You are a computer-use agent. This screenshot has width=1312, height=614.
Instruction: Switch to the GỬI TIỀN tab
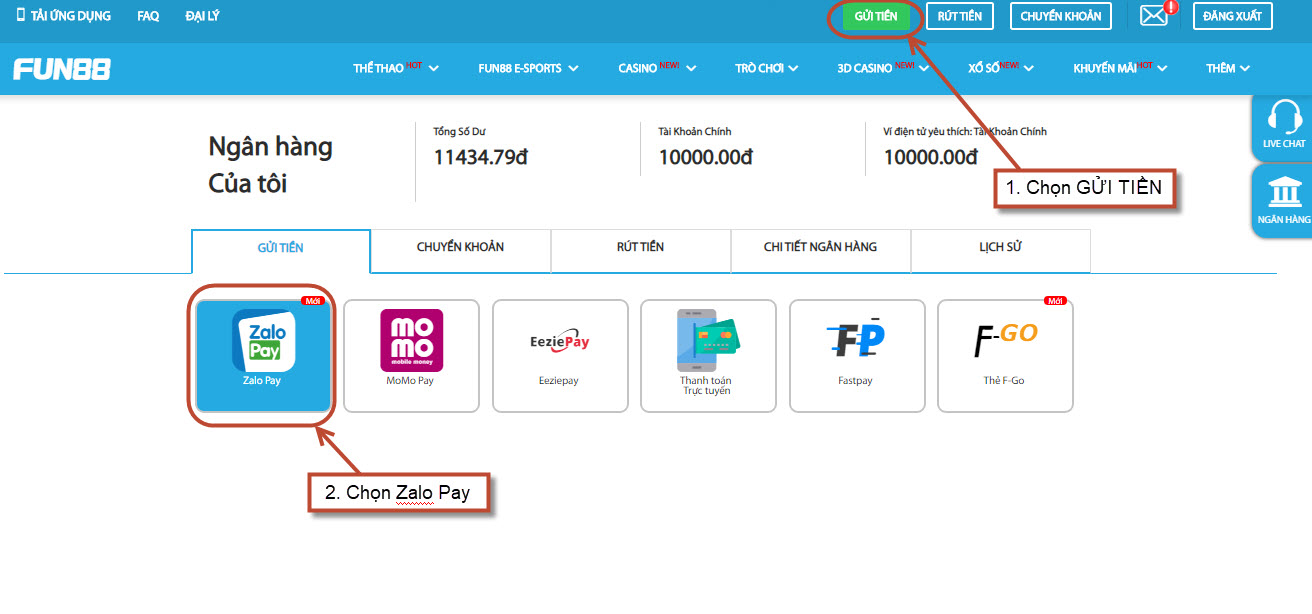pyautogui.click(x=281, y=251)
